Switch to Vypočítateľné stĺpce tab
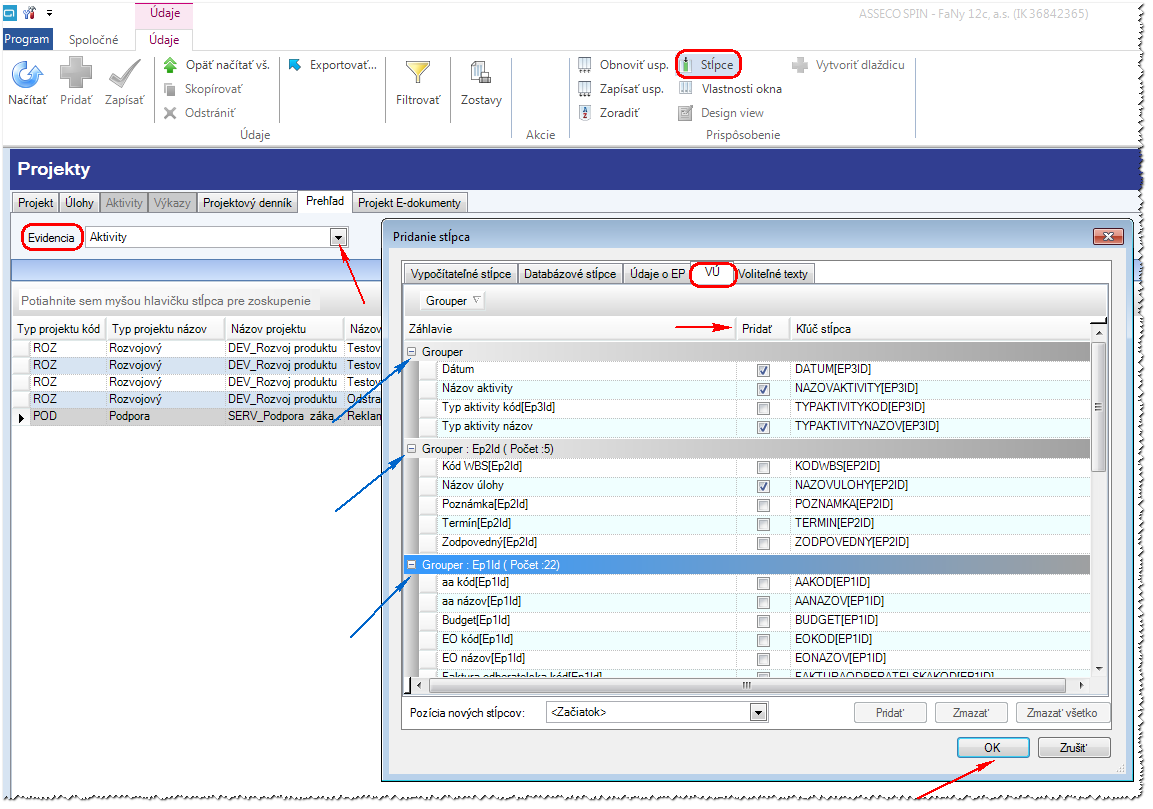 point(460,274)
